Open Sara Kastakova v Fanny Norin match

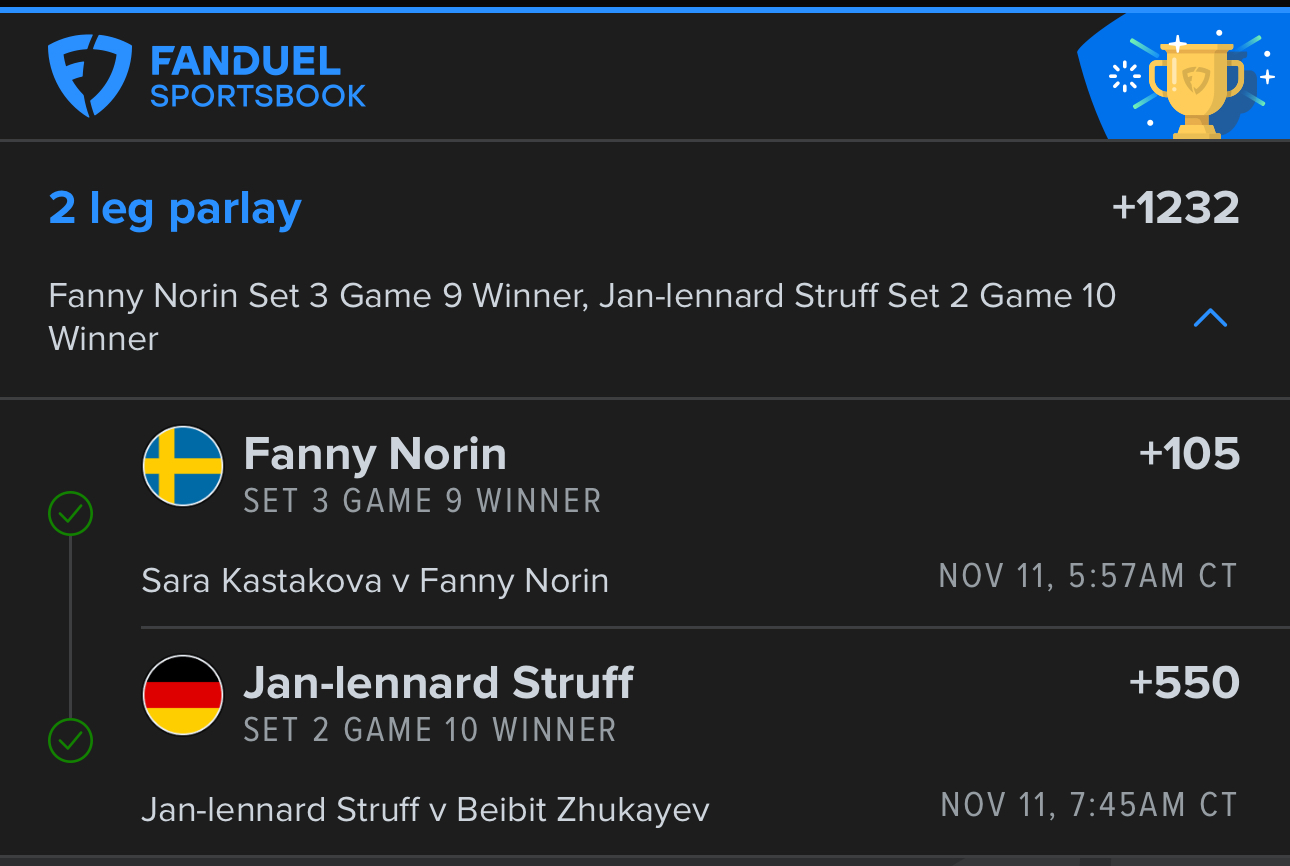[375, 581]
